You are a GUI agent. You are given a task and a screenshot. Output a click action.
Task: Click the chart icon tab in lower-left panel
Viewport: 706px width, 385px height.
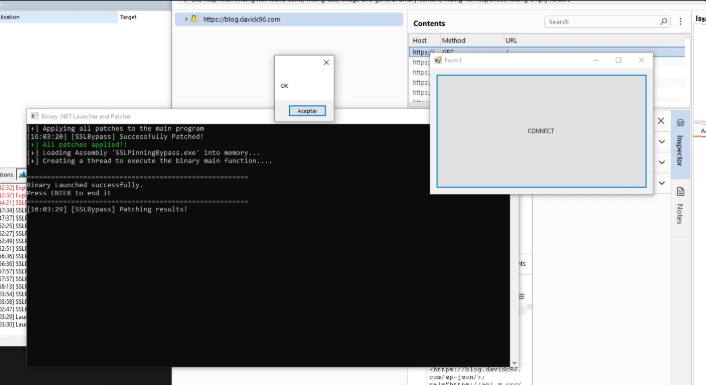22,174
